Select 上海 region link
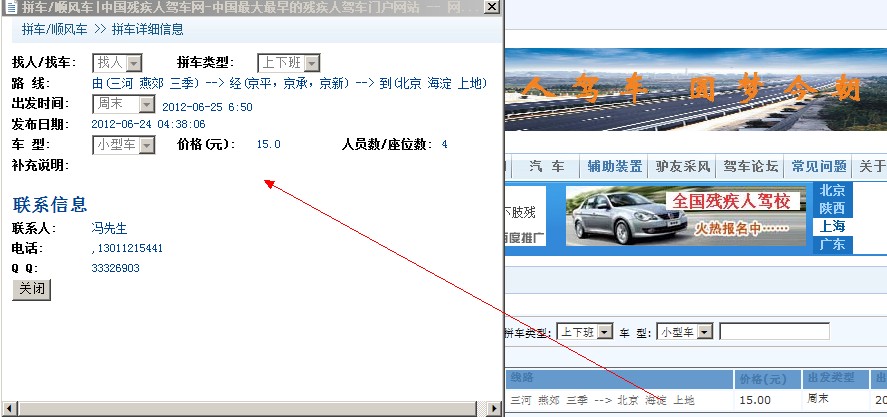Viewport: 887px width, 417px height. (832, 226)
